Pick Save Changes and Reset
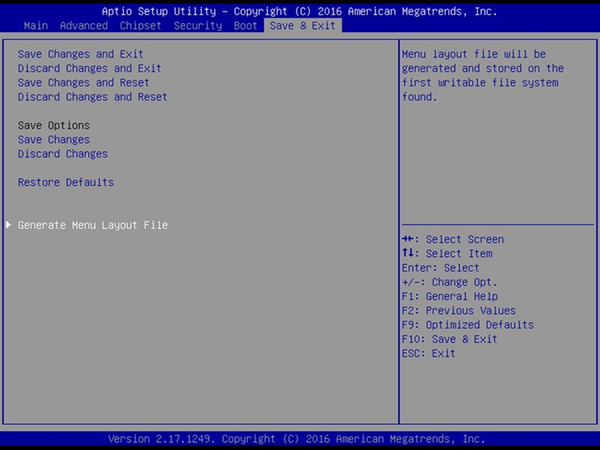Screen dimensions: 600x450 [x=84, y=82]
